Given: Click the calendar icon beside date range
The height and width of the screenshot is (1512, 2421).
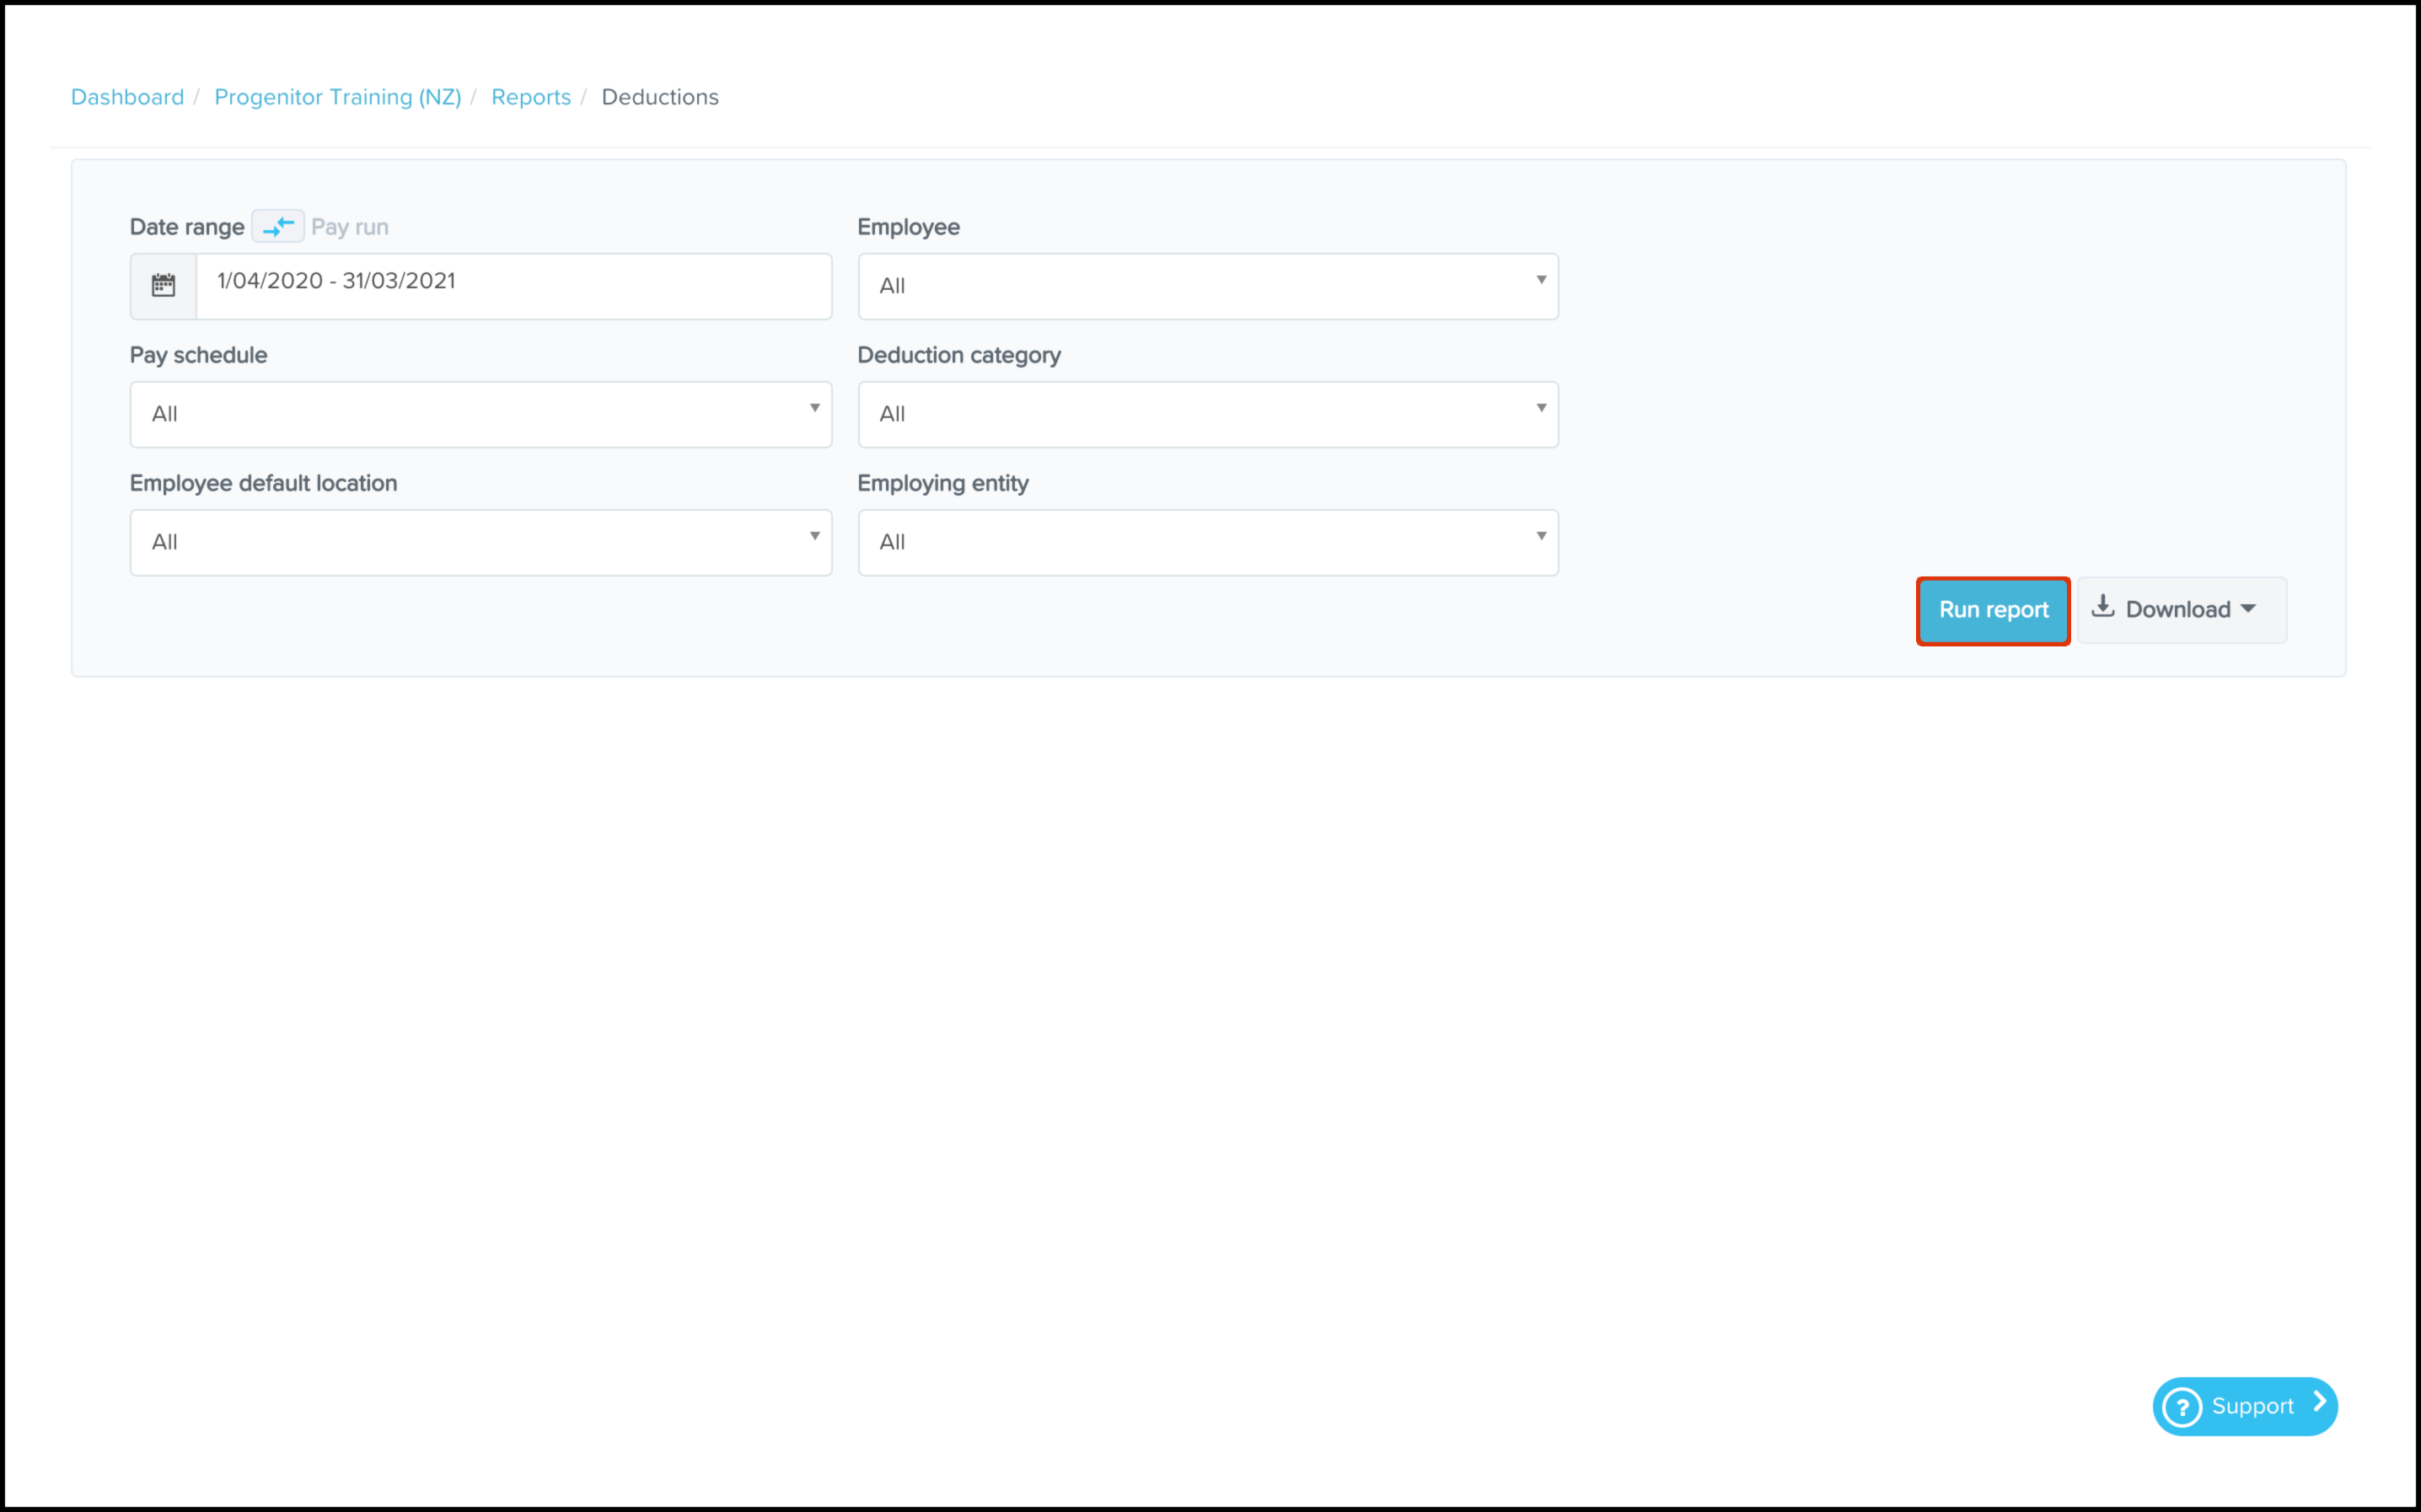Looking at the screenshot, I should [x=163, y=286].
